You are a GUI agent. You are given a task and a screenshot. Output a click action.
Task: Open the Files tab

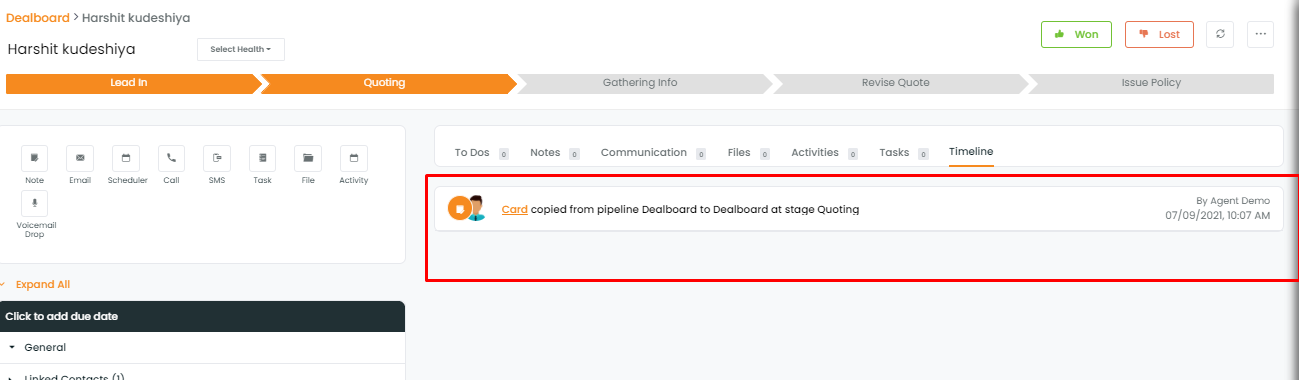point(748,153)
